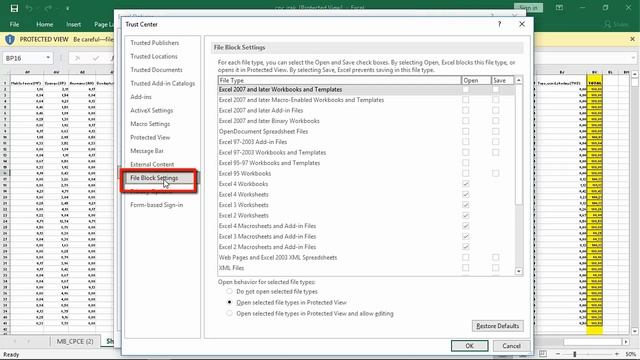This screenshot has height=360, width=640.
Task: Click the Ribbon Display Options icon
Action: tap(559, 8)
